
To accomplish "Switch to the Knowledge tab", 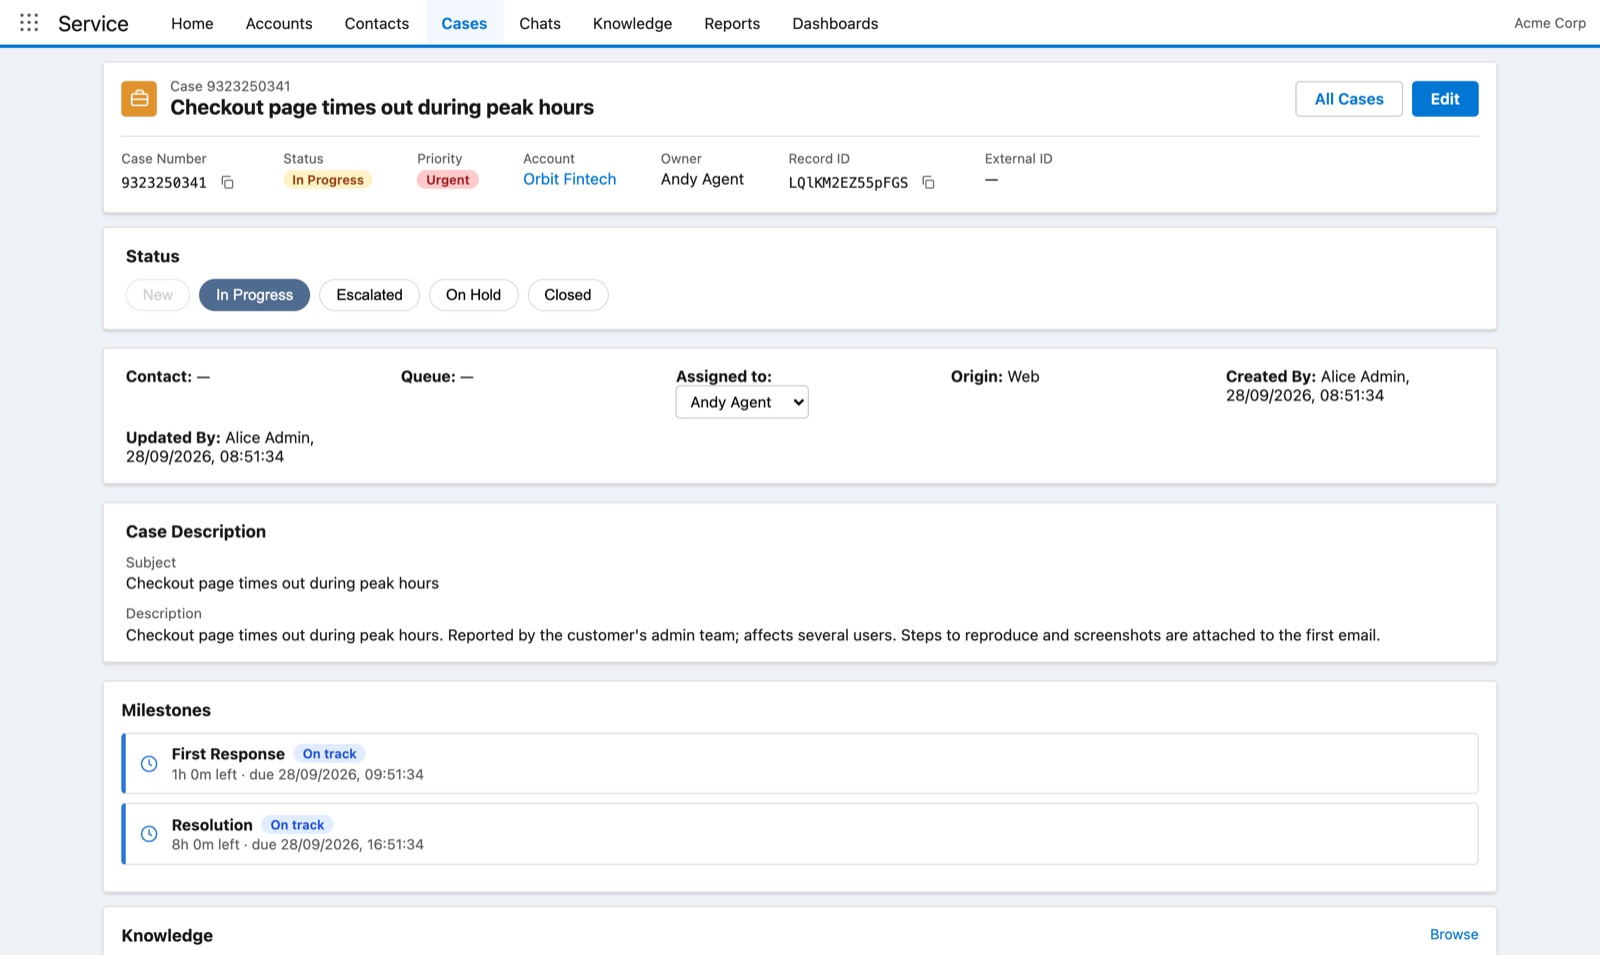I will coord(632,23).
